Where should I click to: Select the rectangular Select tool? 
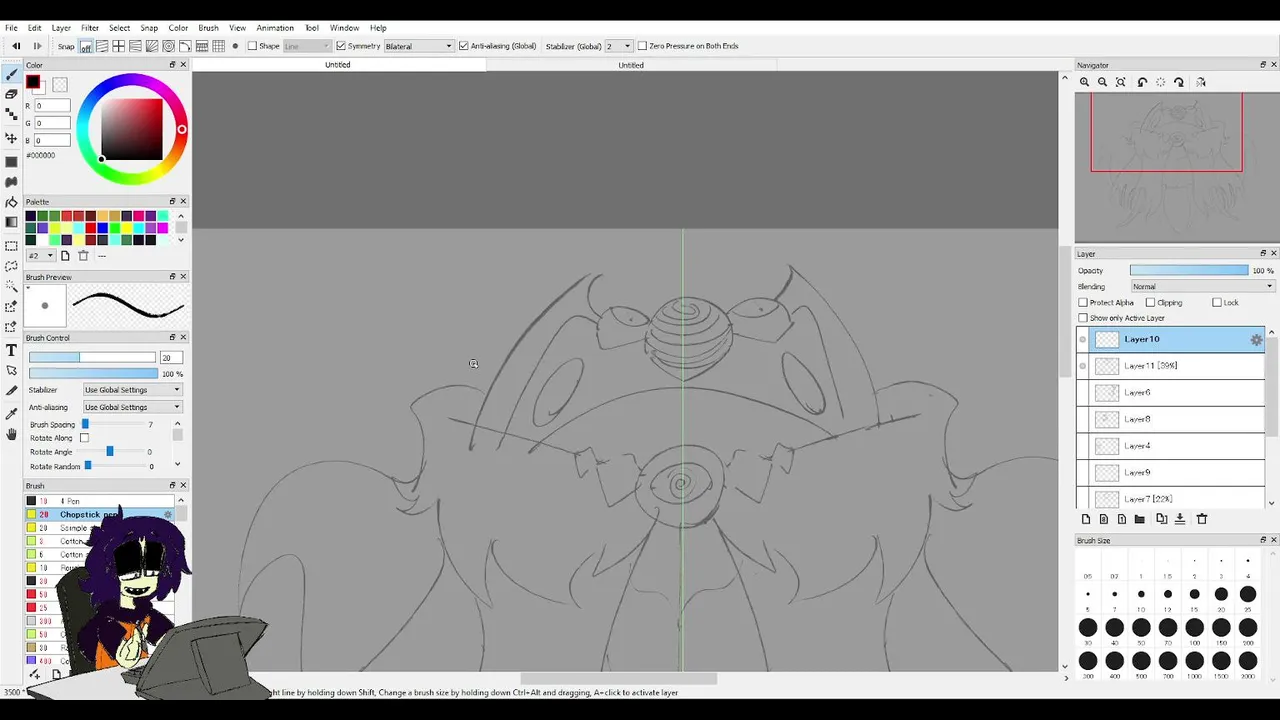coord(11,246)
